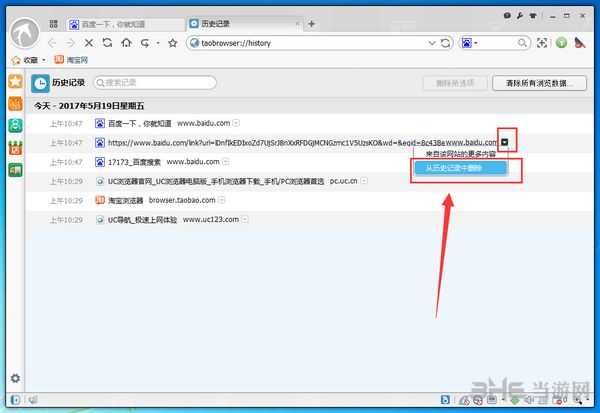Screen dimensions: 600x413
Task: Open the grid tab-overview icon
Action: click(54, 24)
